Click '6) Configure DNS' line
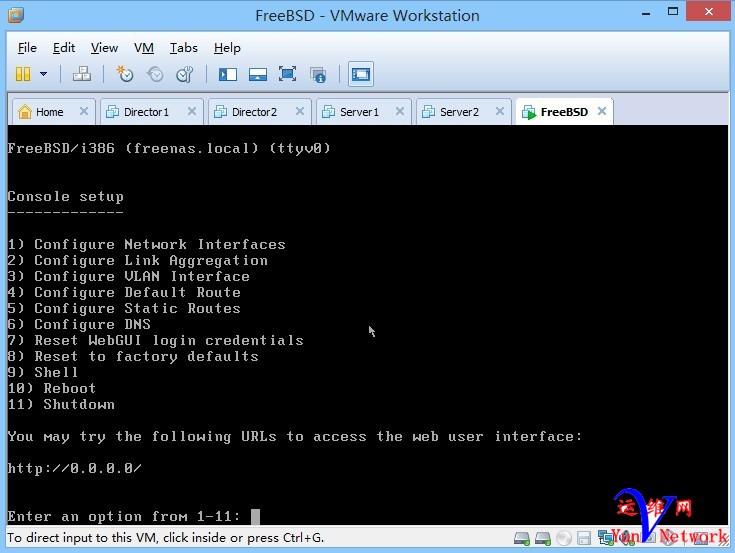The height and width of the screenshot is (553, 735). click(x=79, y=324)
